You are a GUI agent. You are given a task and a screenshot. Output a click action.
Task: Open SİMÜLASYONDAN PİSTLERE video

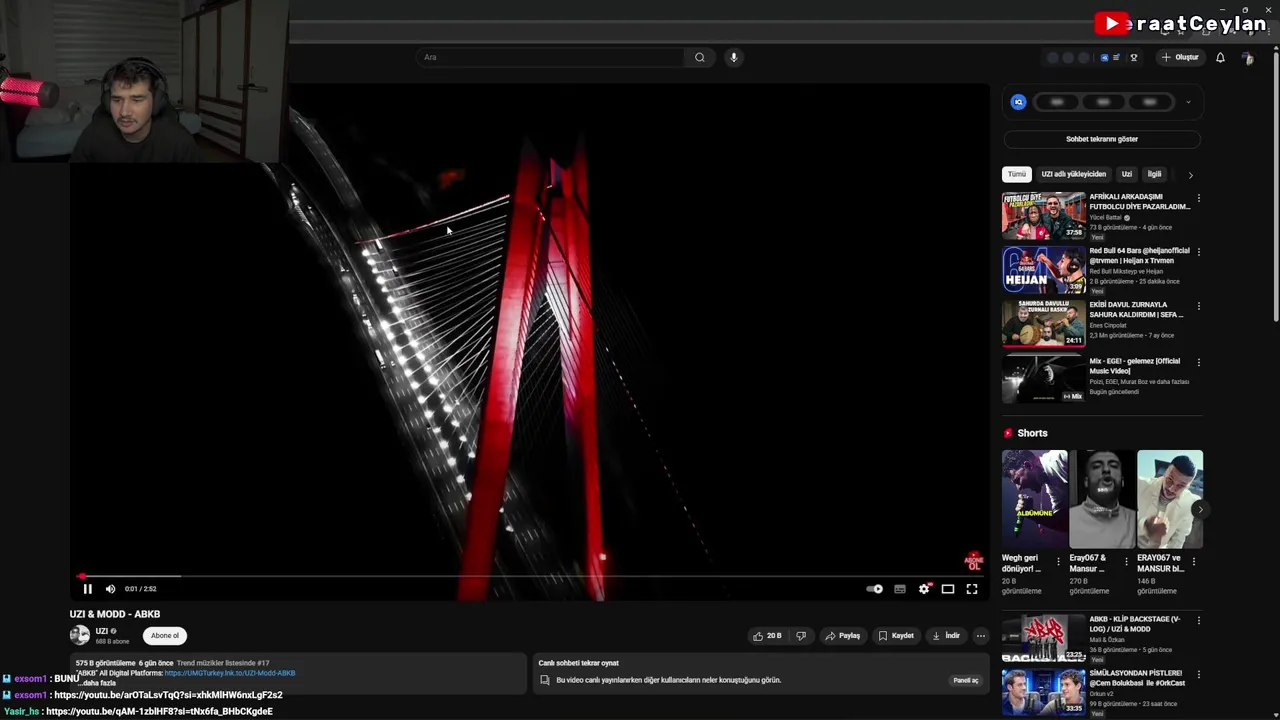pos(1043,692)
